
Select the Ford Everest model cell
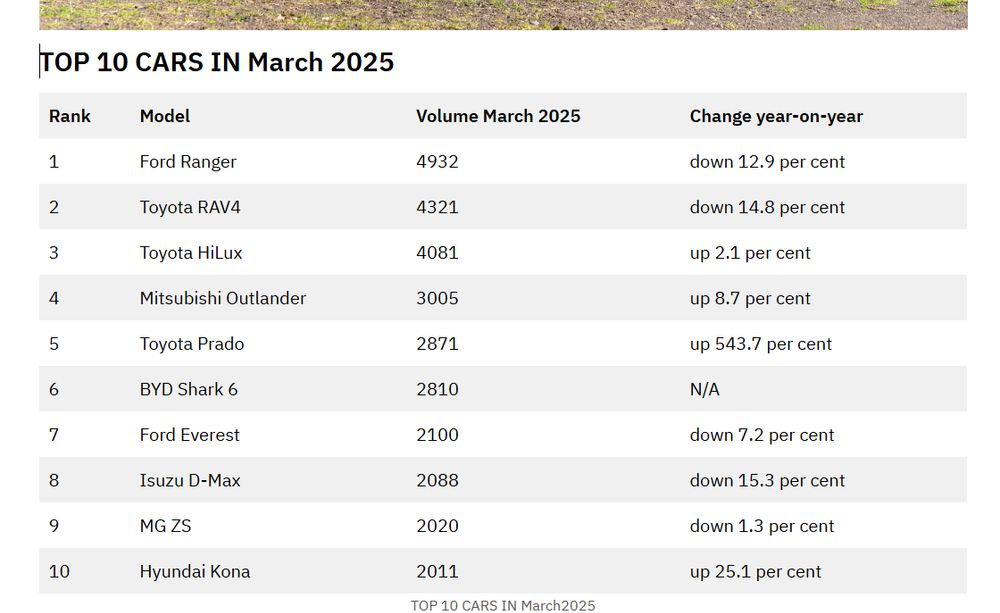pos(189,435)
